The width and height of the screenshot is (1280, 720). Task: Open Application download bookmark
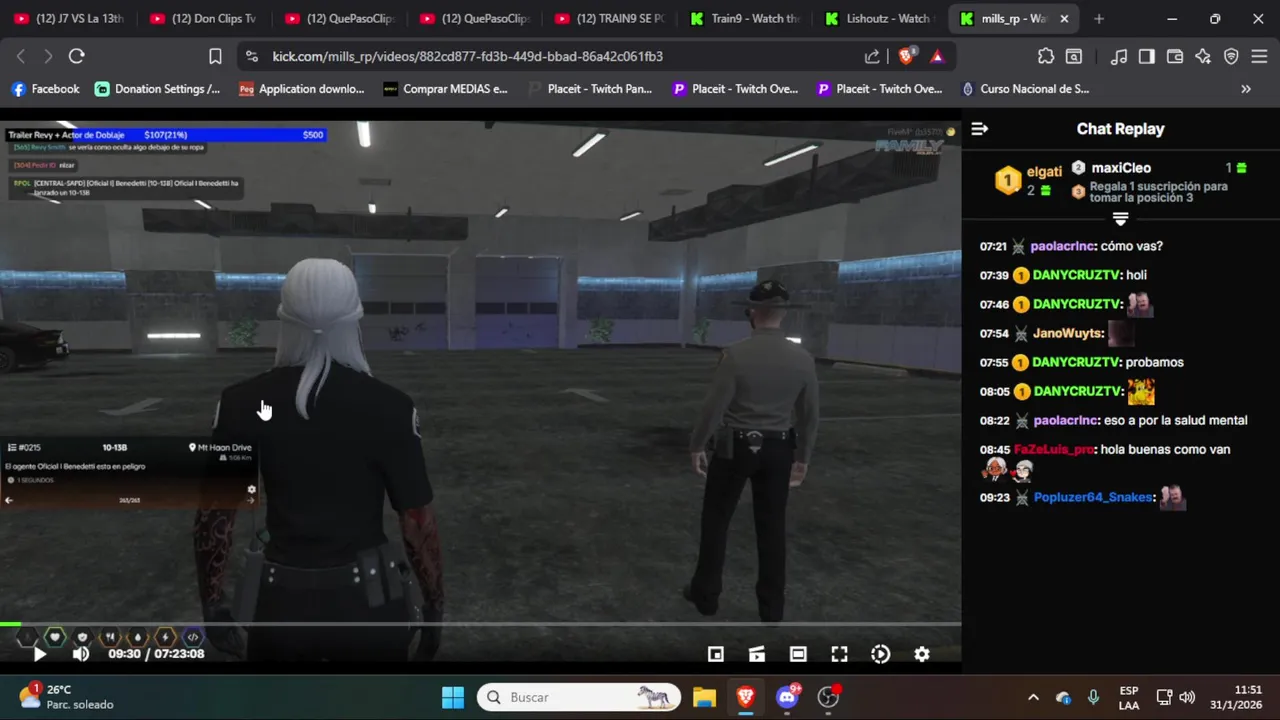pyautogui.click(x=302, y=89)
